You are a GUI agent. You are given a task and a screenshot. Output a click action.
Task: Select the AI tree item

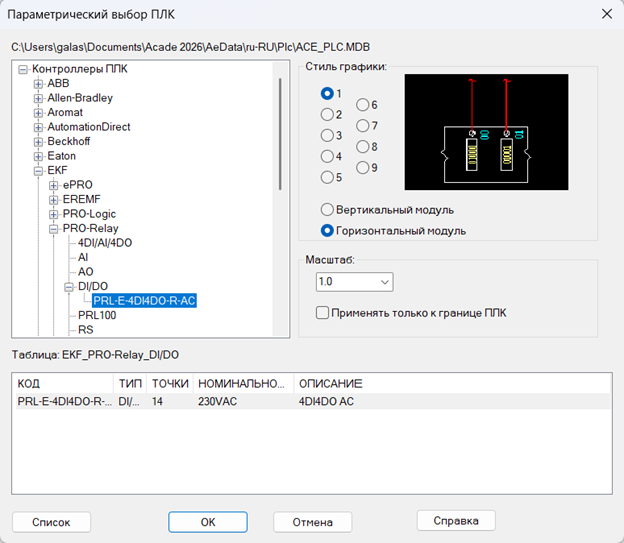pyautogui.click(x=83, y=257)
